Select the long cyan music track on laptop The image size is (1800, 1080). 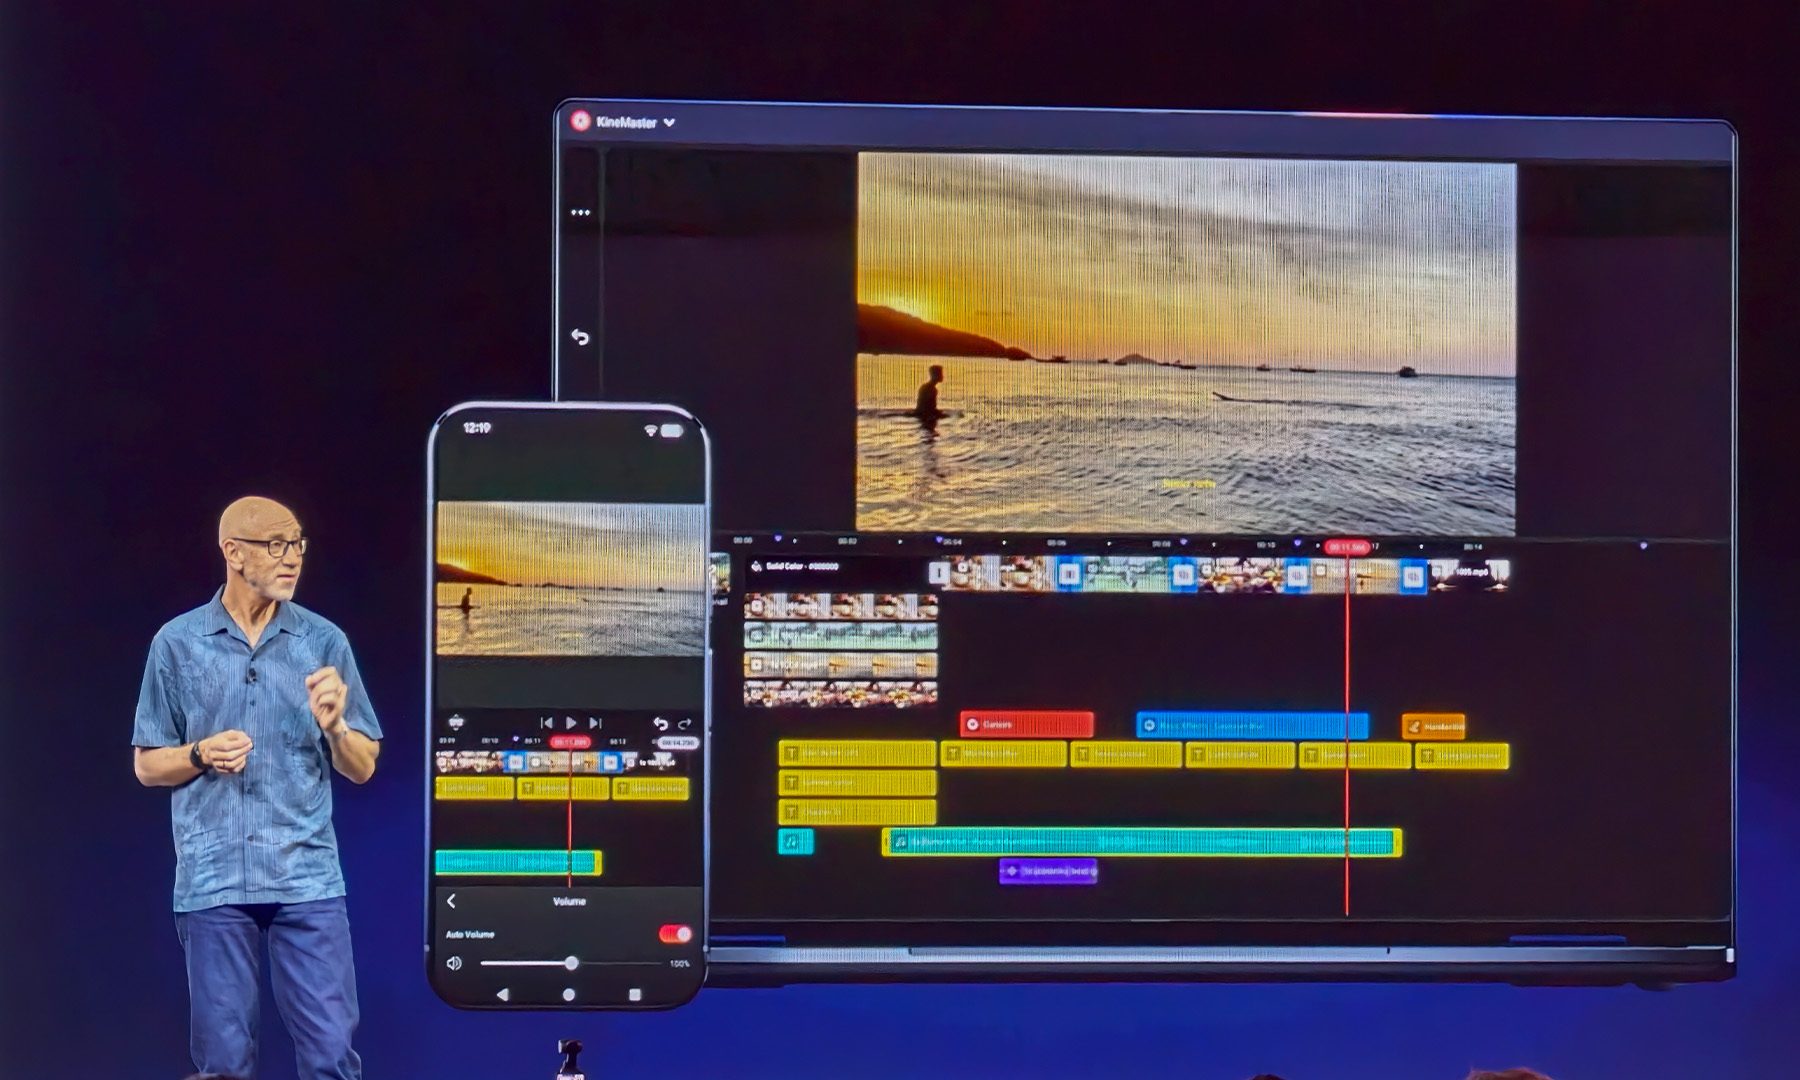(x=1141, y=842)
